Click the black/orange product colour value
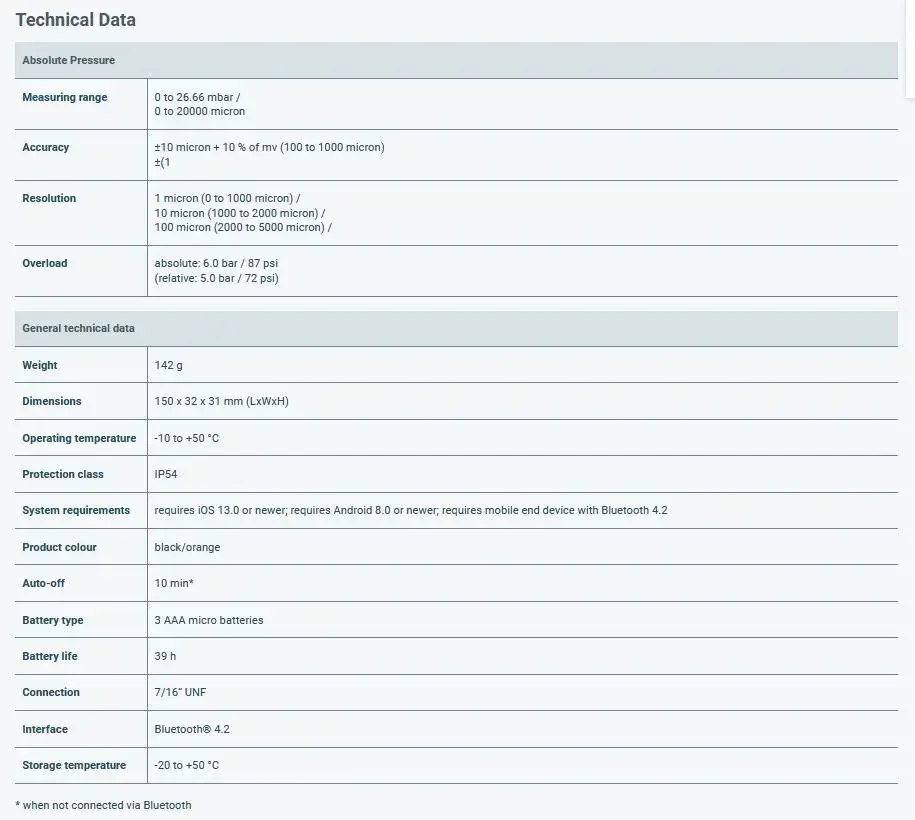 [187, 547]
